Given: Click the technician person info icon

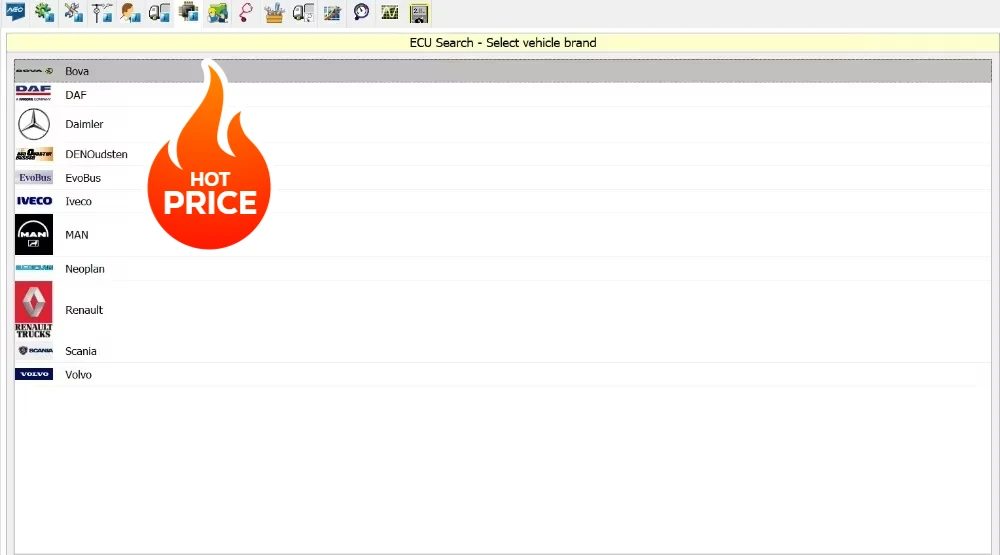Looking at the screenshot, I should pyautogui.click(x=131, y=12).
